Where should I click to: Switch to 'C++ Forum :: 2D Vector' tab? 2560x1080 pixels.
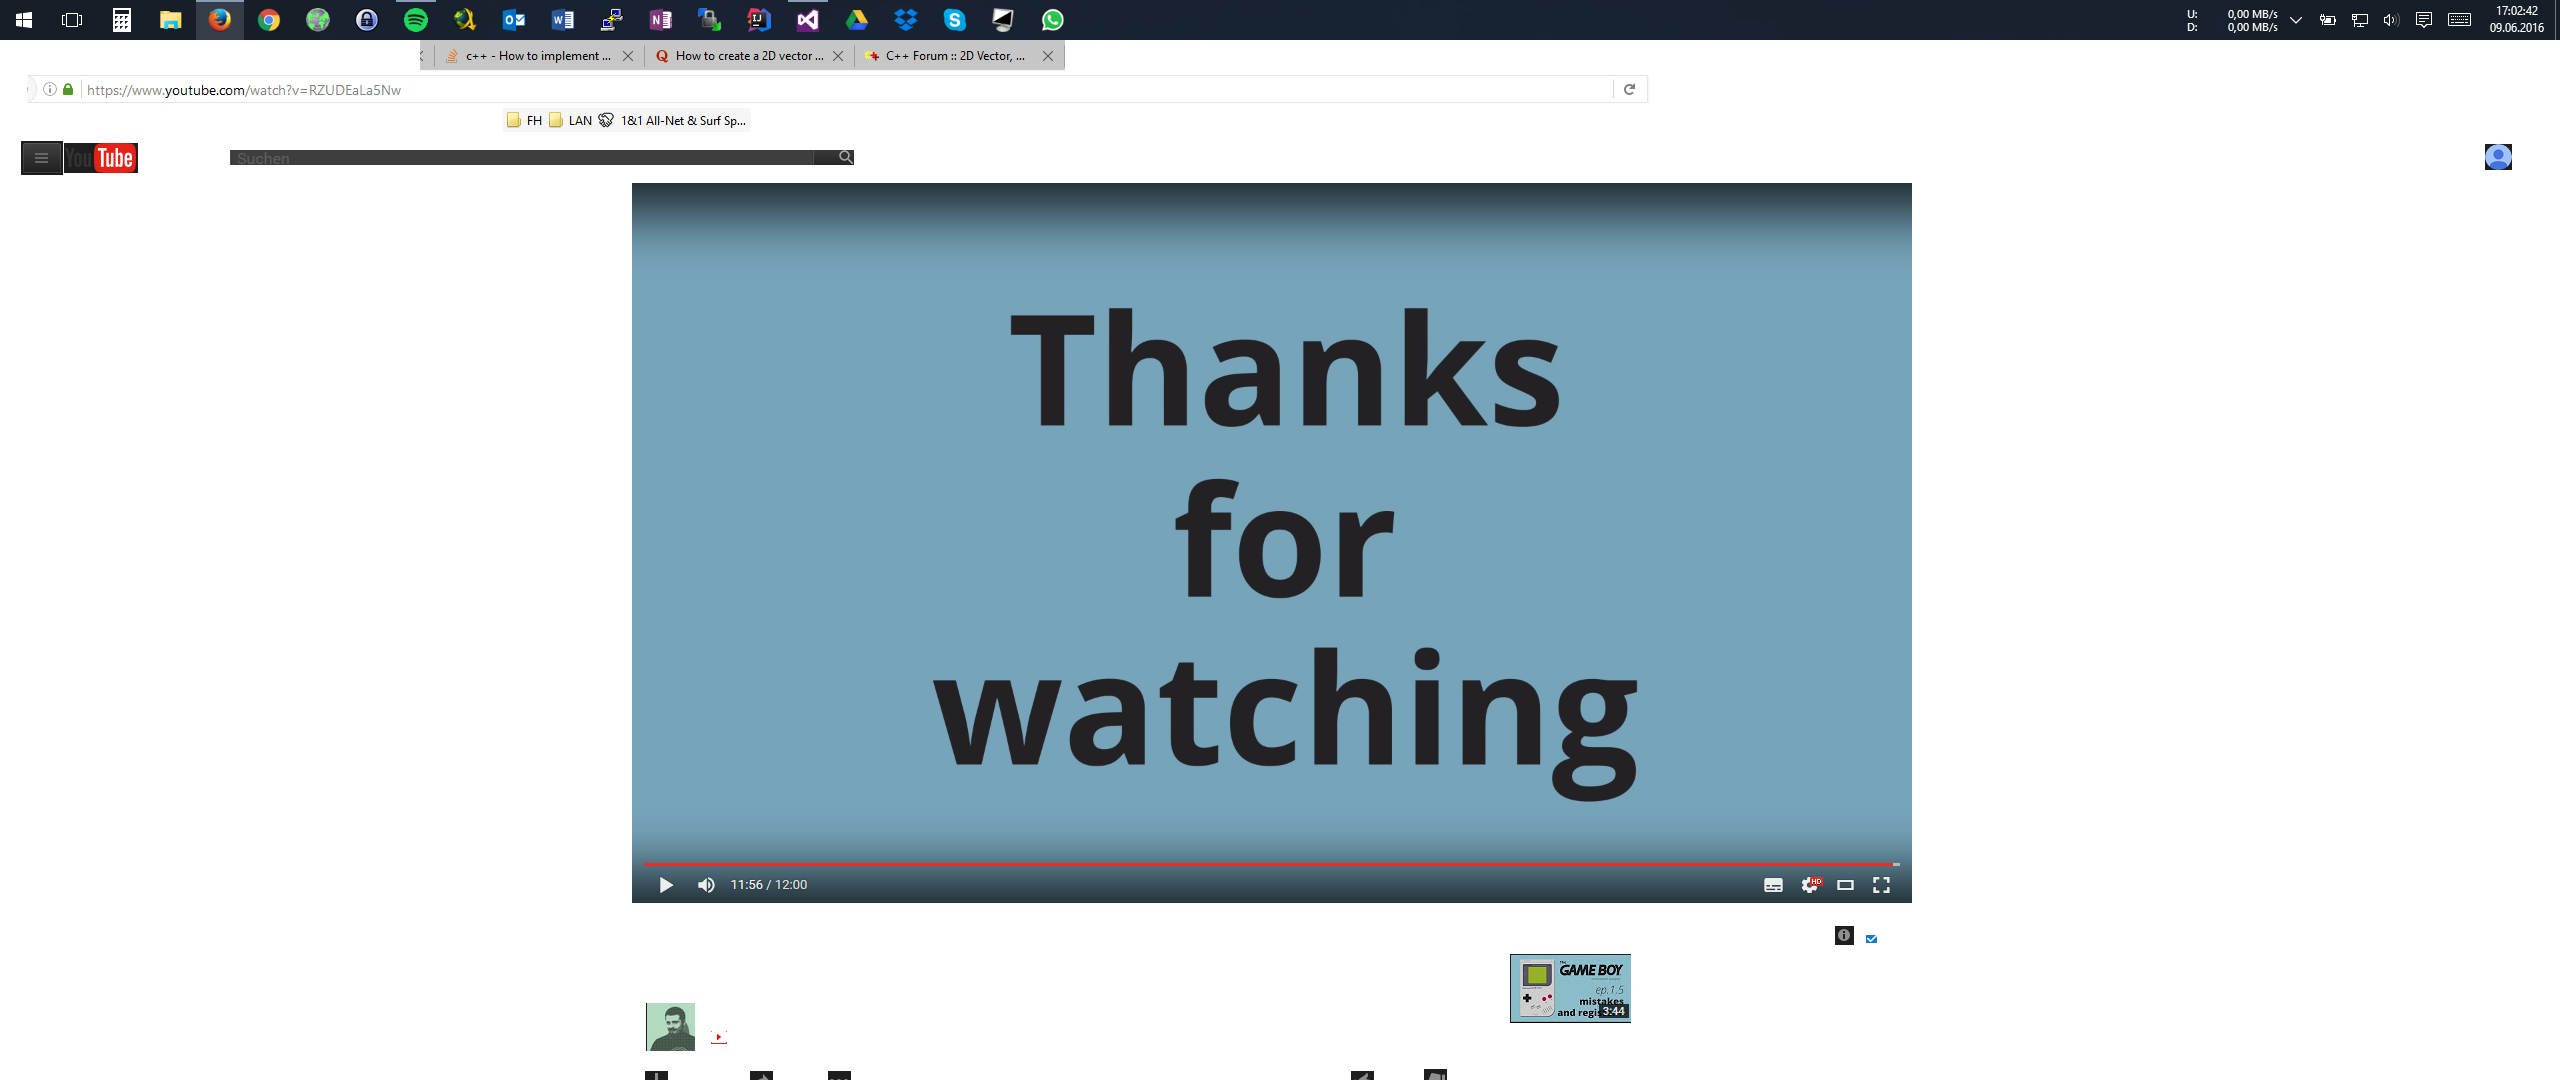(954, 56)
